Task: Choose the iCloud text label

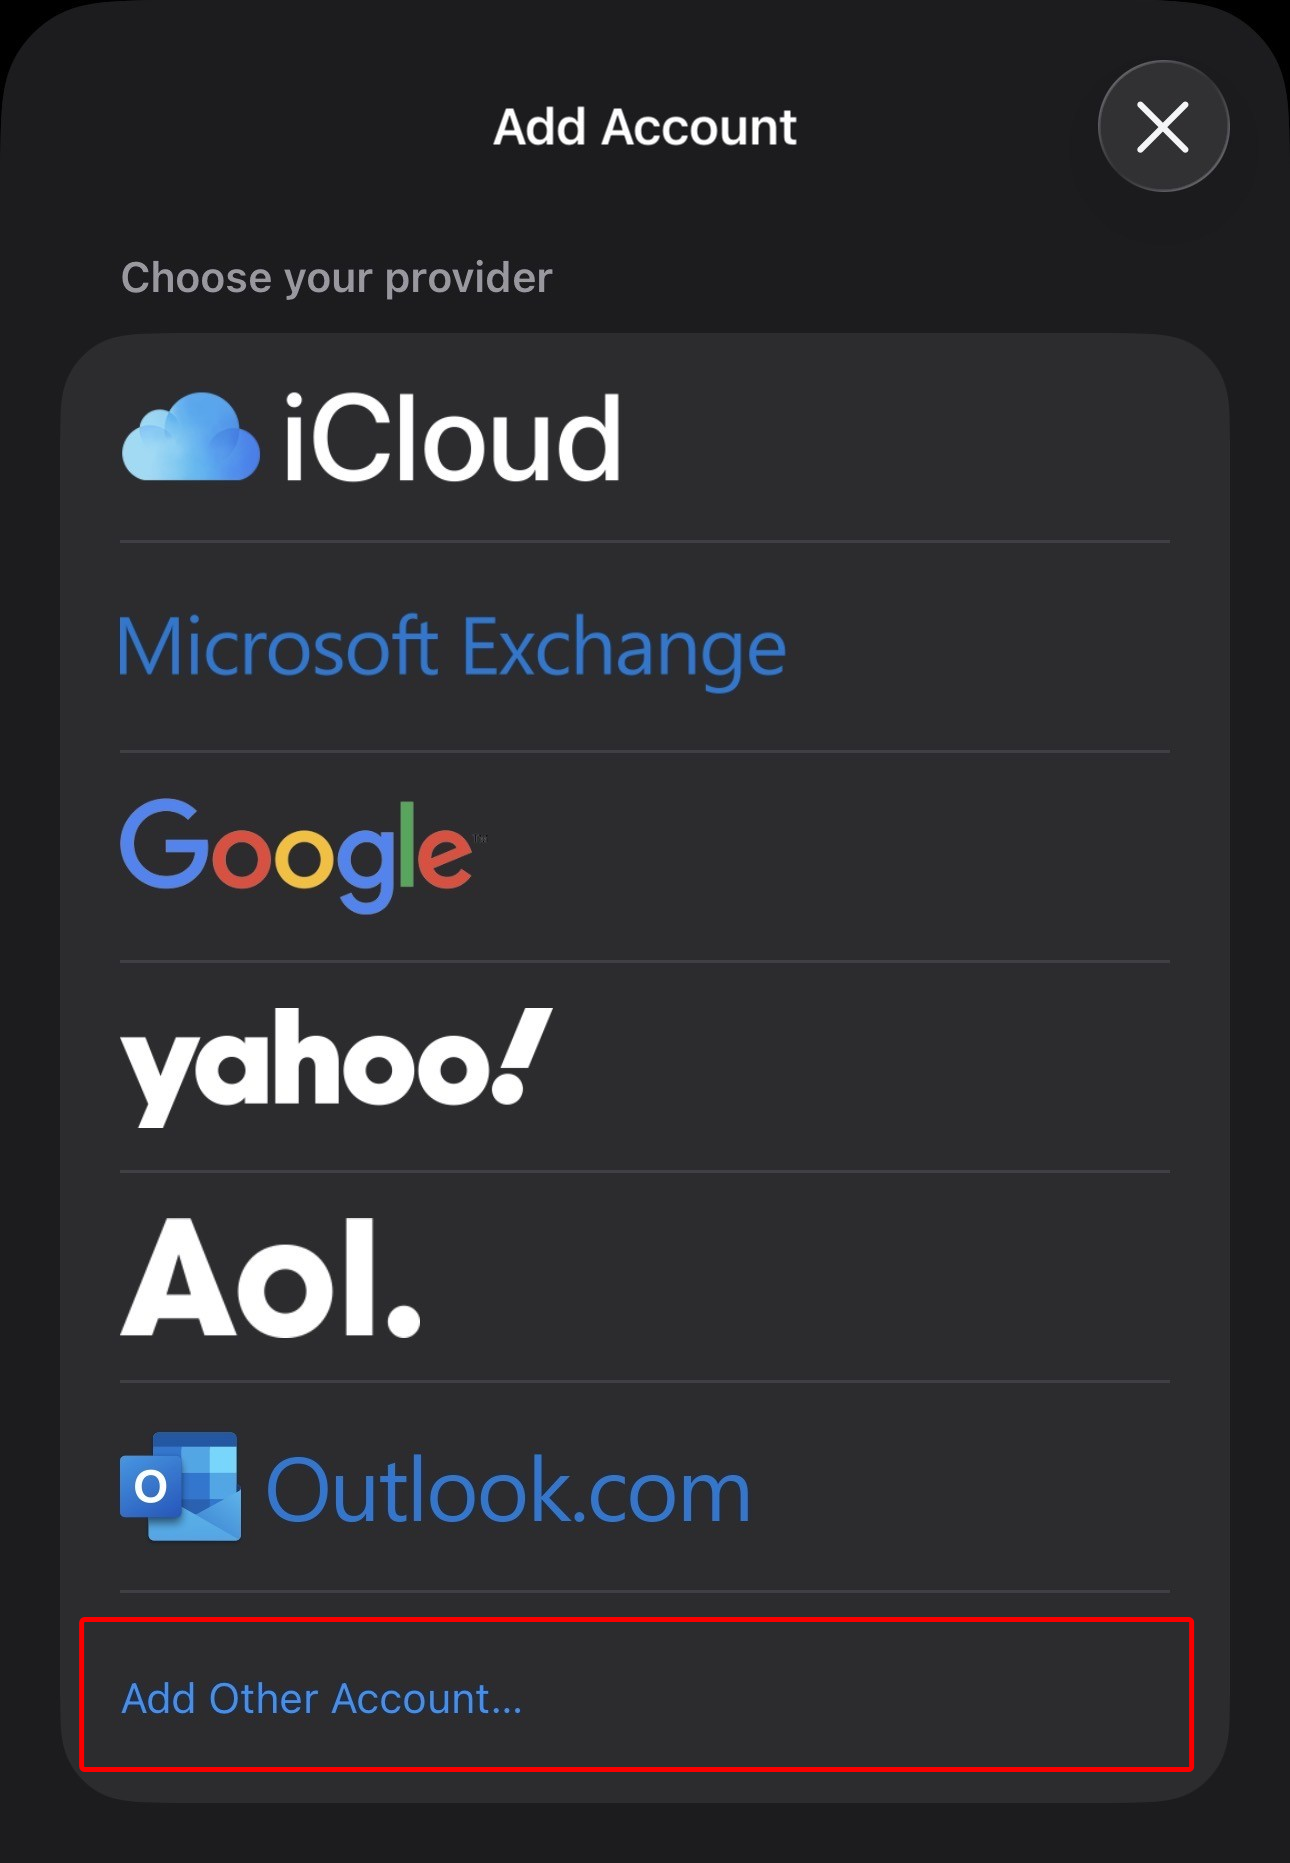Action: [x=452, y=438]
